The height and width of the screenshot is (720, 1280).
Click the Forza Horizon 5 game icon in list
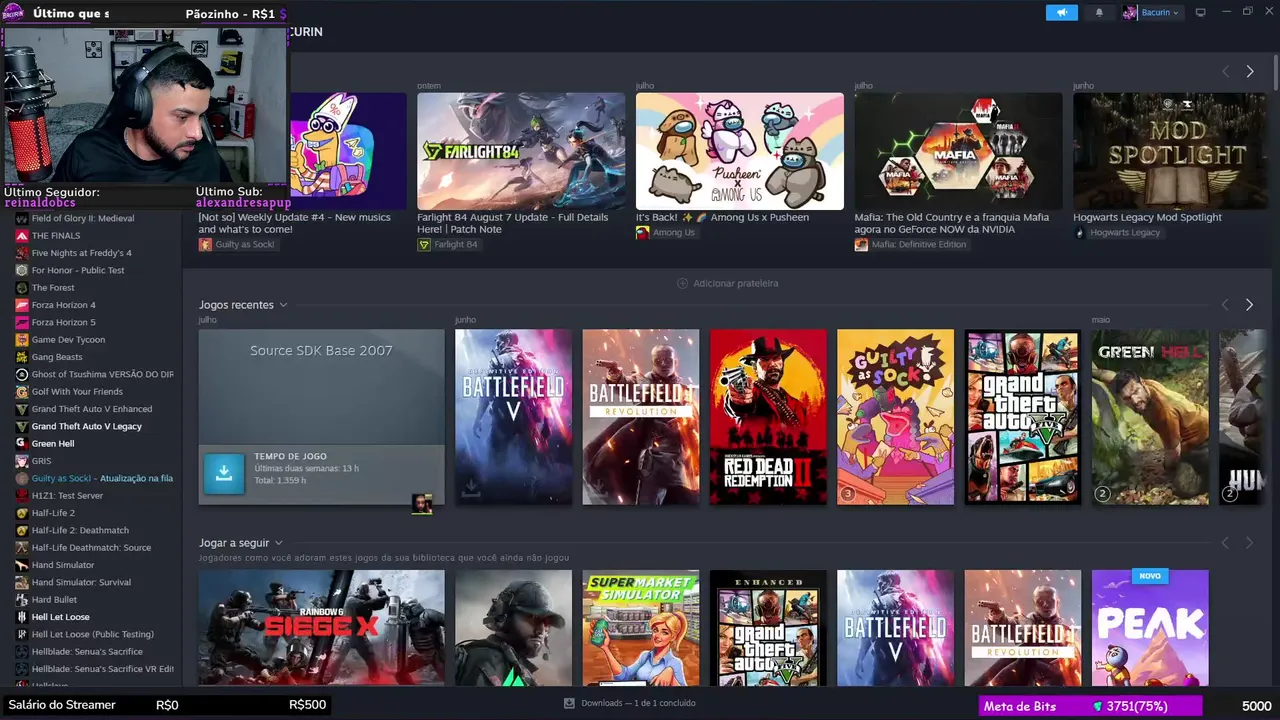tap(21, 322)
